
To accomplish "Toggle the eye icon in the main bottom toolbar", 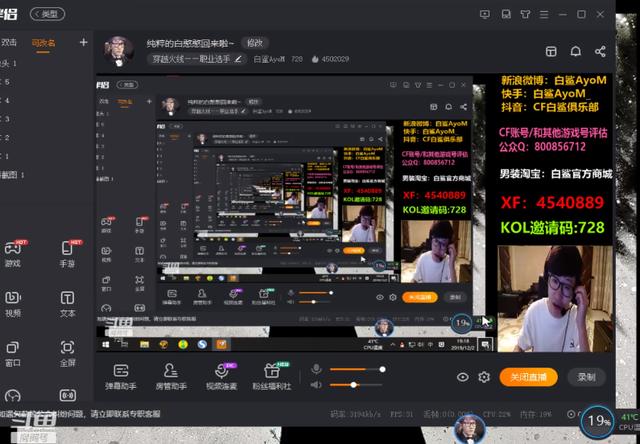I will click(463, 377).
